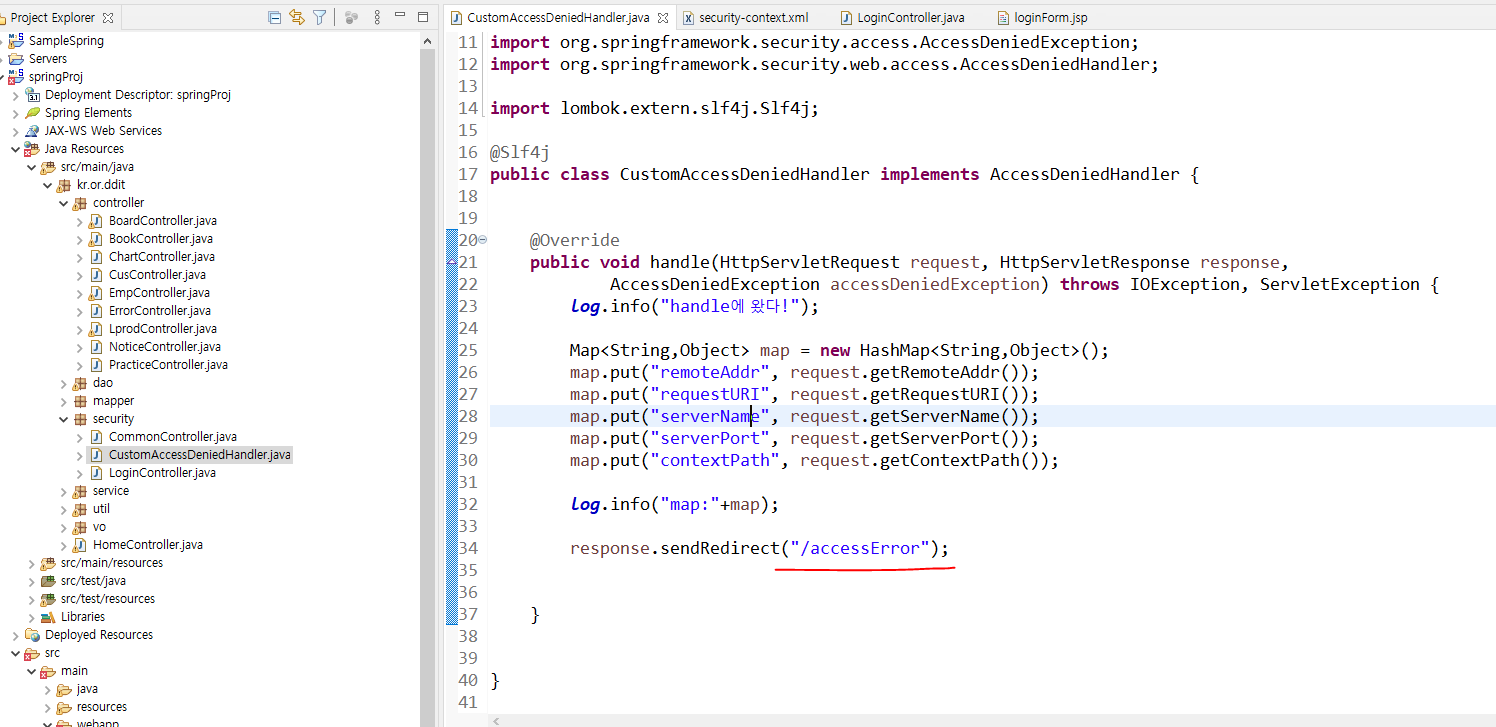Select CustomAccessDeniedHandler.java in tree
Viewport: 1496px width, 727px height.
(x=200, y=455)
